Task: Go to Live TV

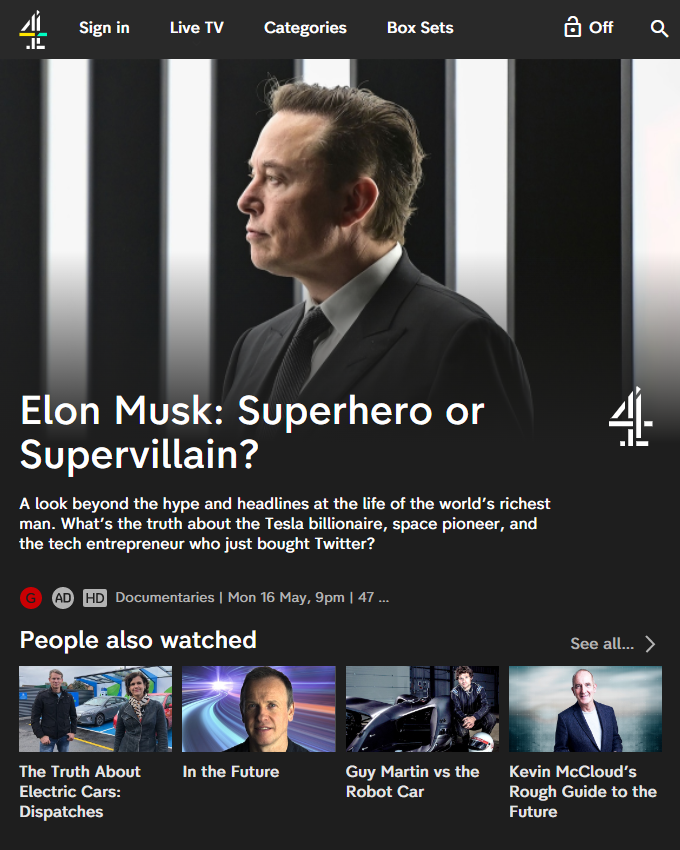Action: (197, 28)
